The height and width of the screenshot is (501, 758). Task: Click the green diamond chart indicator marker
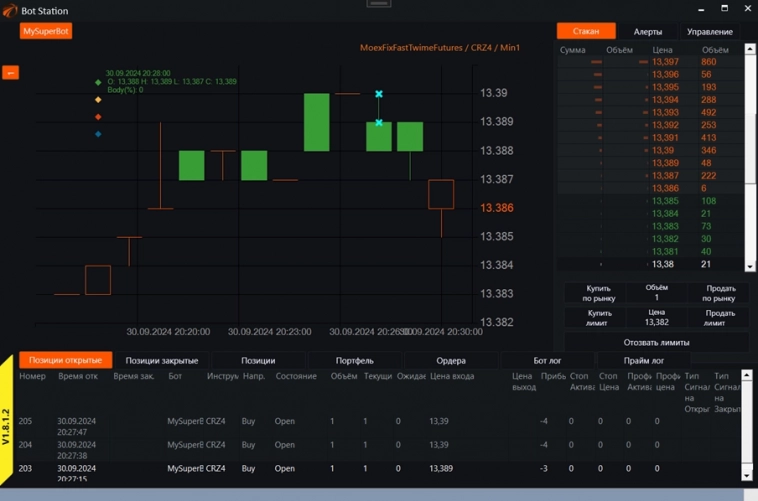[x=98, y=83]
